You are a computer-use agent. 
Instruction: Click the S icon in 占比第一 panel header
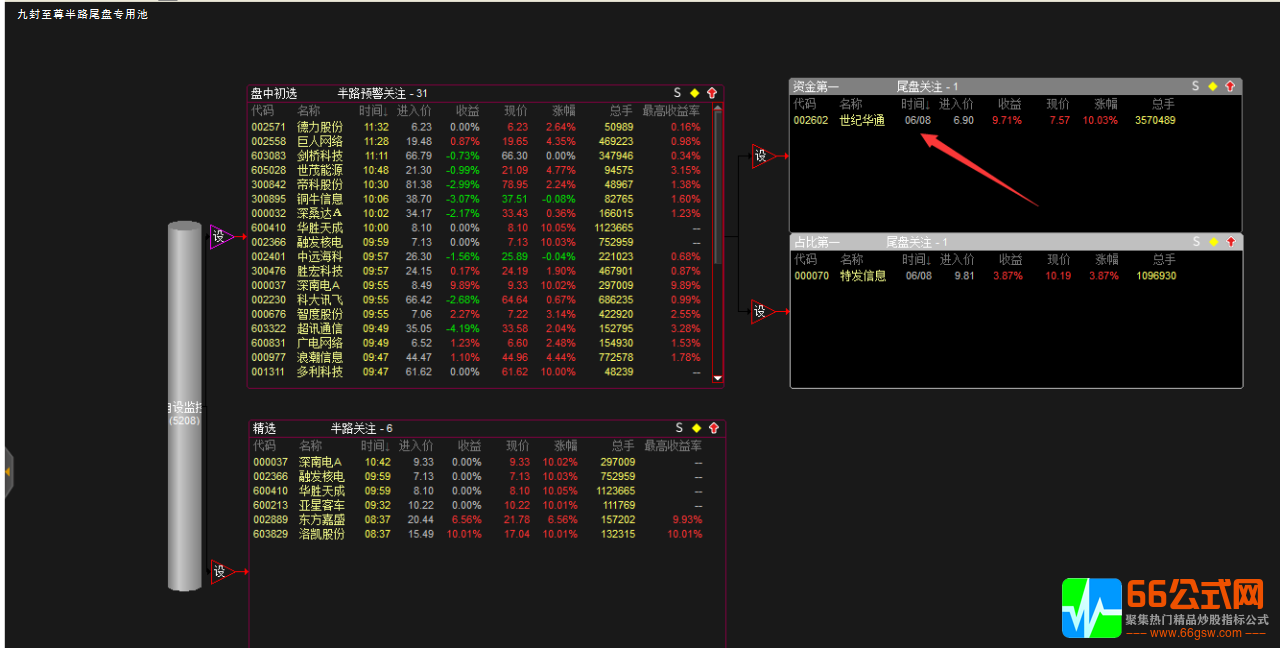tap(1195, 242)
